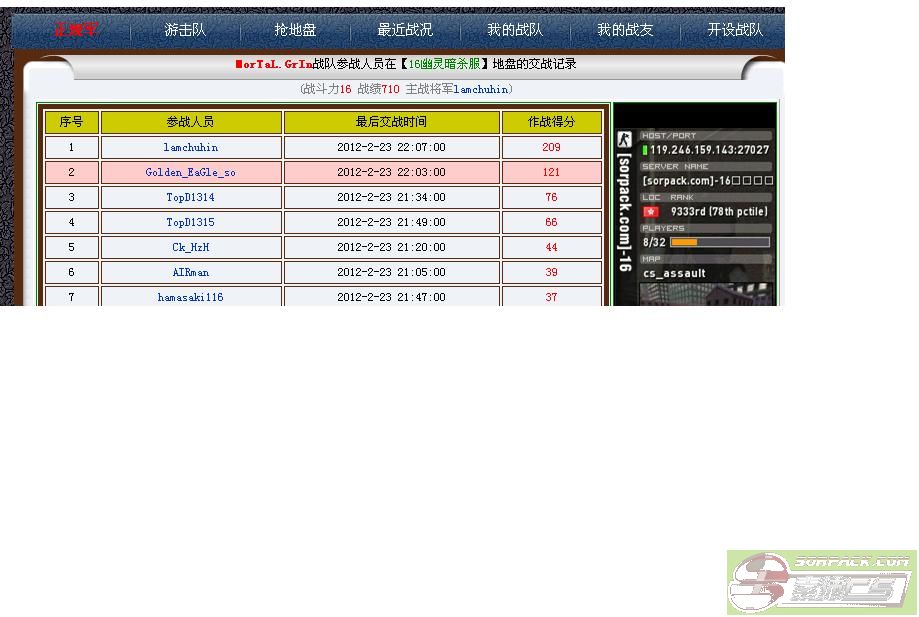This screenshot has width=919, height=617.
Task: Open the AIRman player link
Action: pos(190,272)
